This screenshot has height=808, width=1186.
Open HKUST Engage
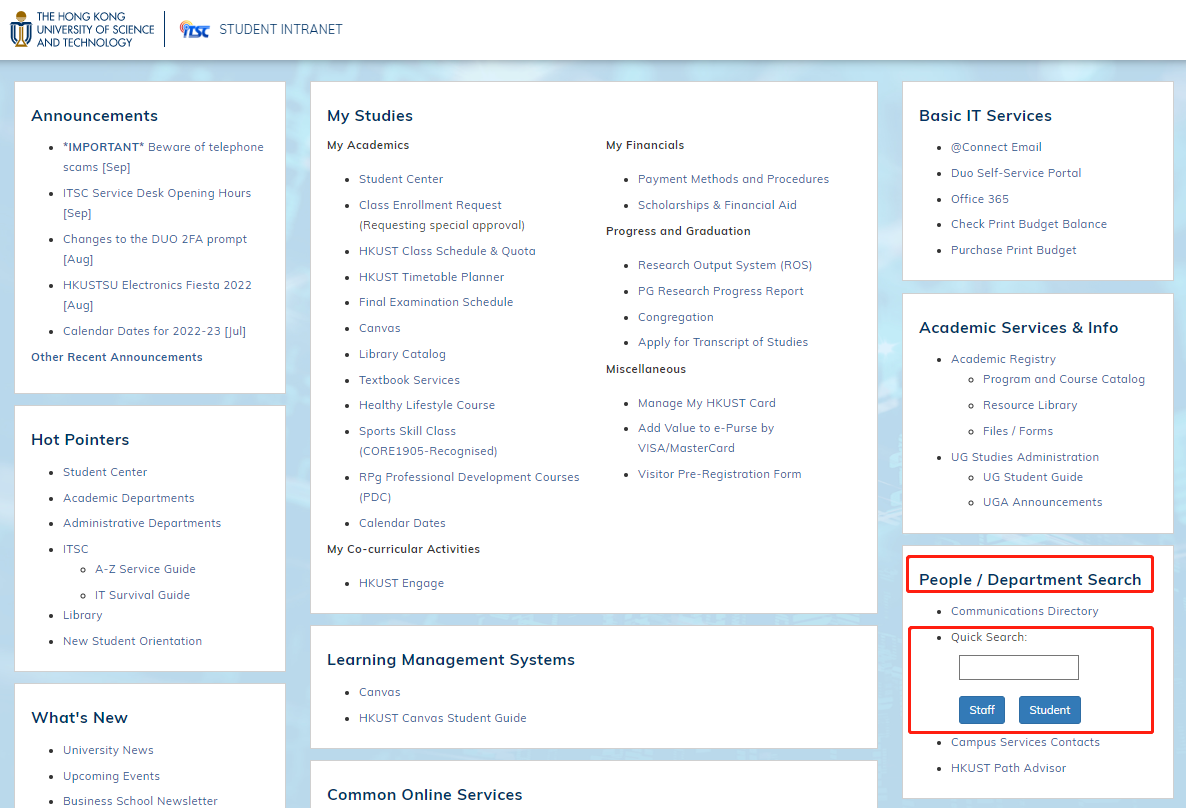(402, 583)
